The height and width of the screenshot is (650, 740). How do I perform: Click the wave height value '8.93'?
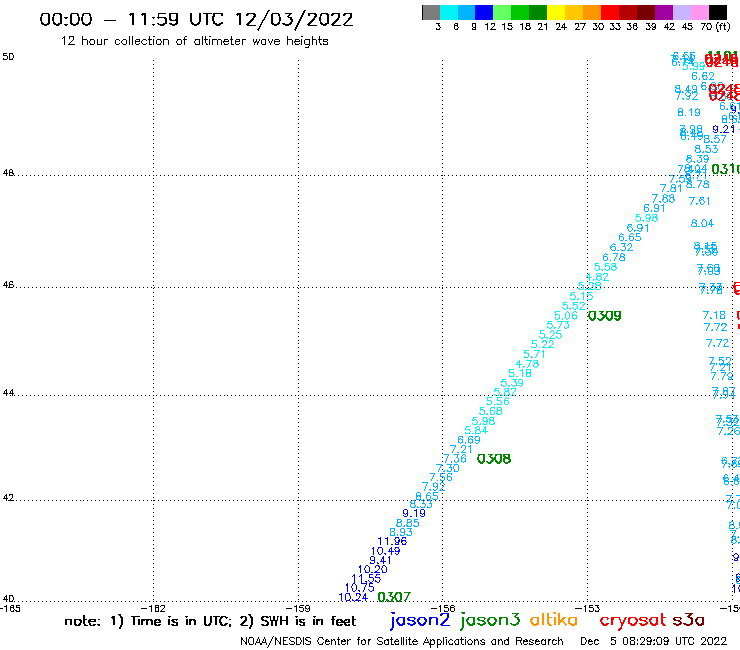(x=401, y=532)
